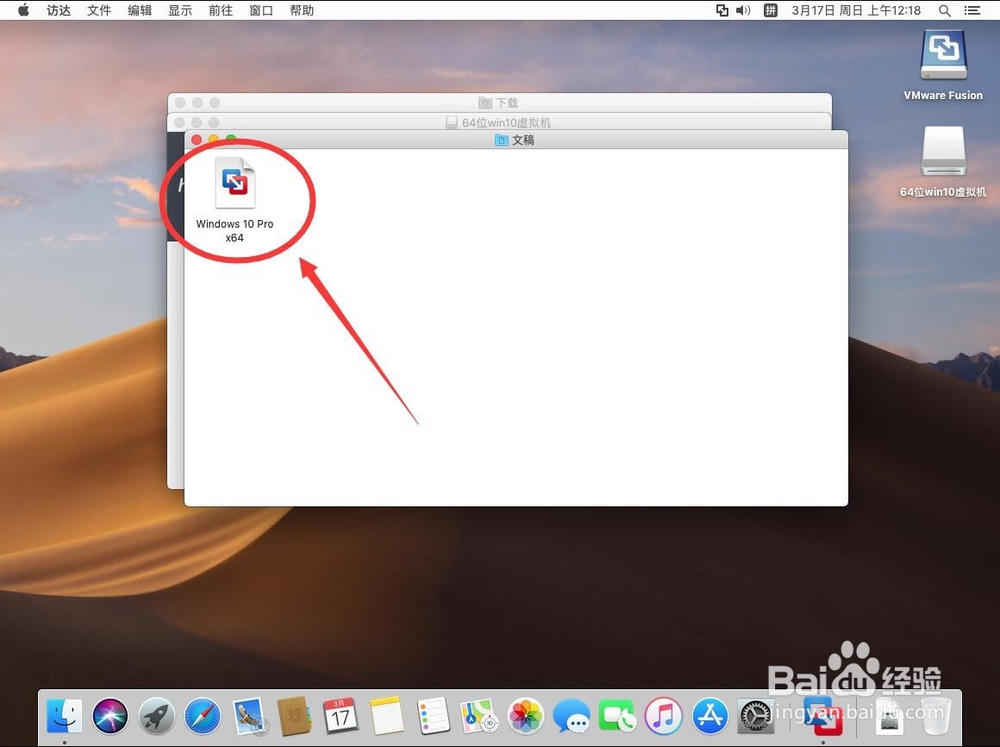1000x747 pixels.
Task: Open Trash in the Dock
Action: (935, 716)
